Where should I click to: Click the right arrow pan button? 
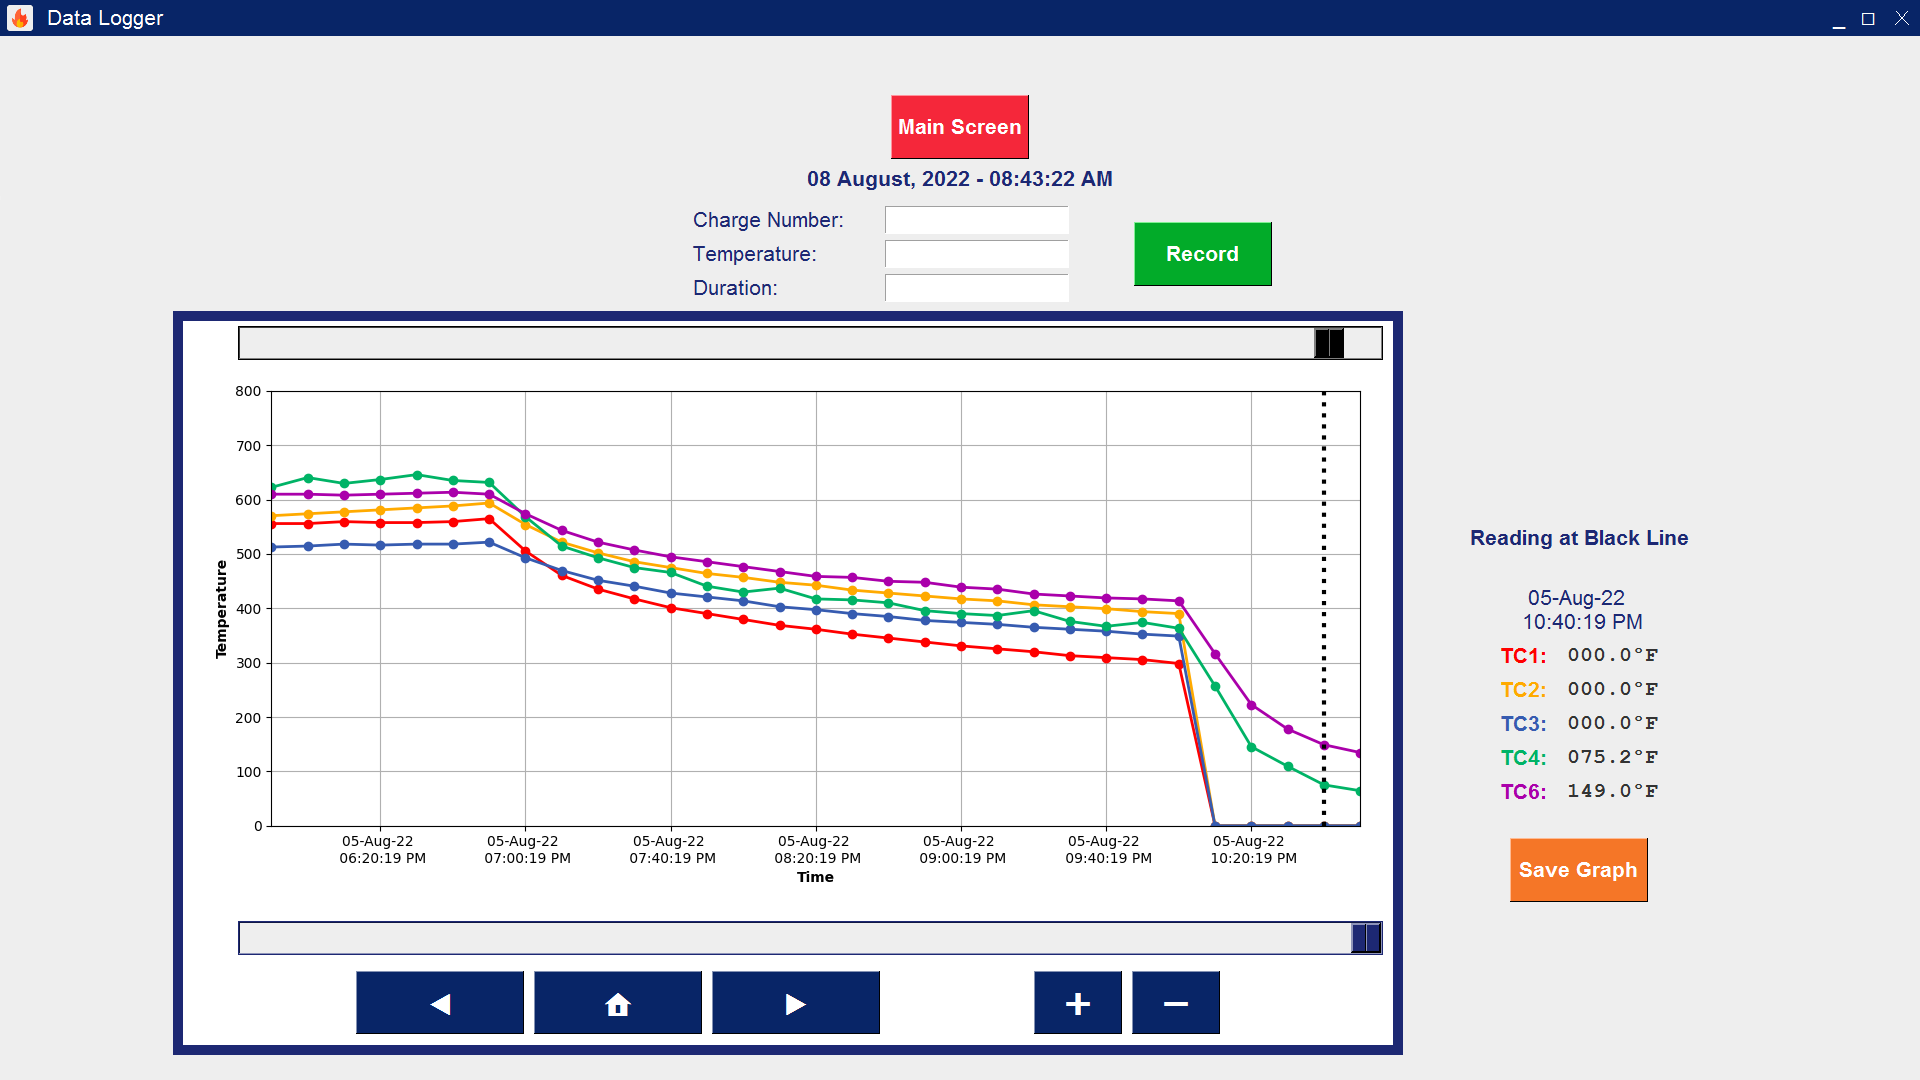coord(795,1003)
